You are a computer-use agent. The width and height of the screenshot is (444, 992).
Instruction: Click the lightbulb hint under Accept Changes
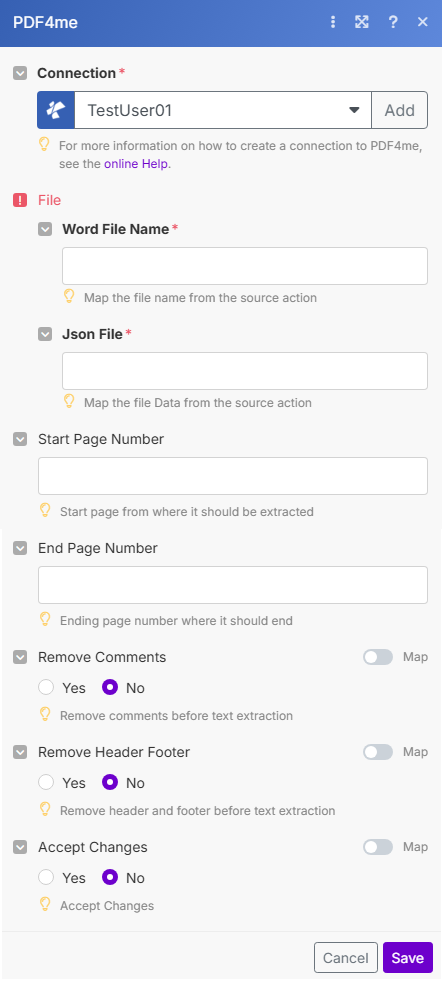pyautogui.click(x=45, y=905)
